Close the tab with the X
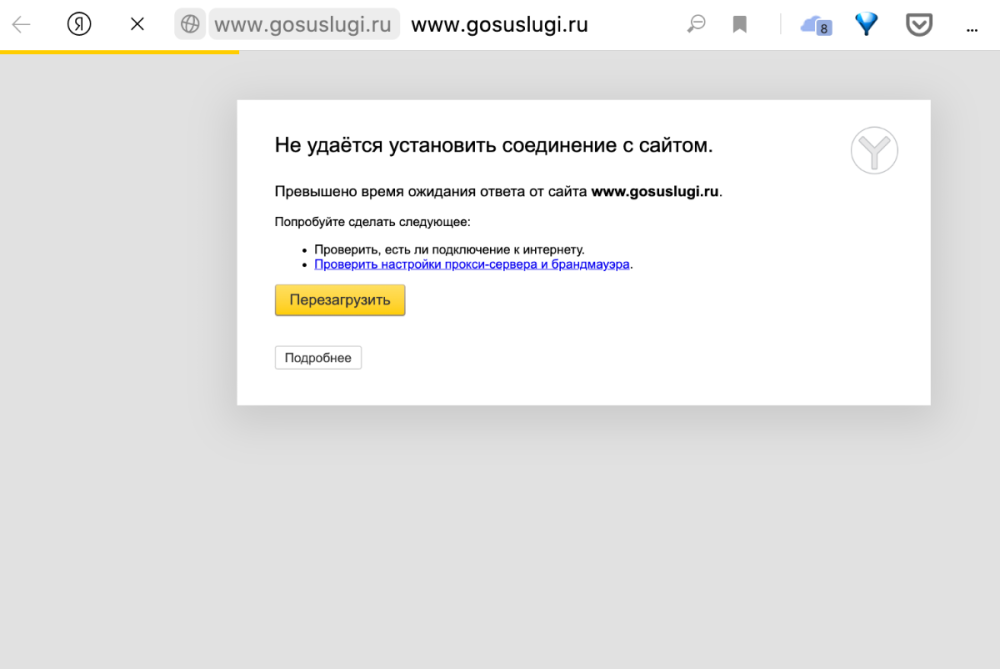1000x669 pixels. (x=136, y=23)
